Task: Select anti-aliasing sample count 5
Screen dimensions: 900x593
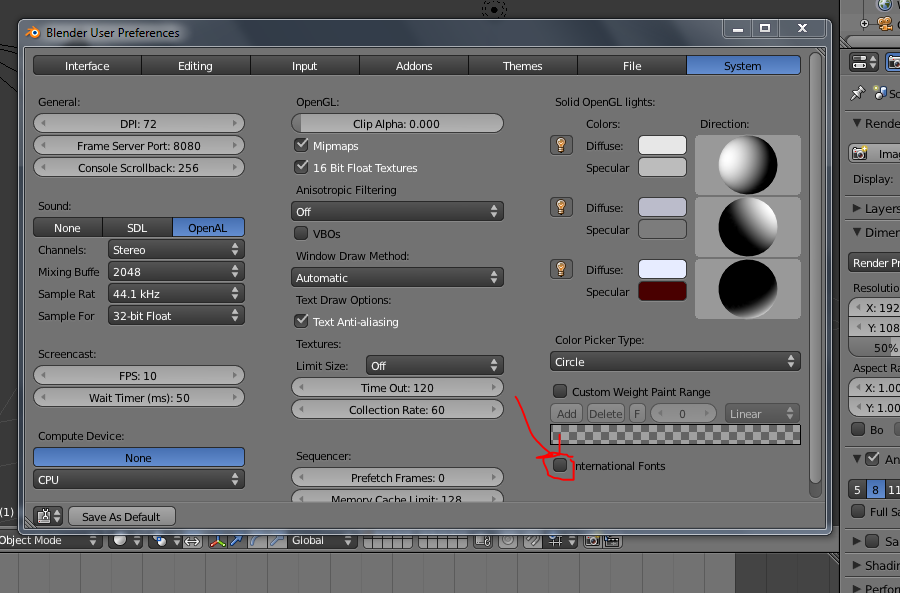Action: (x=857, y=489)
